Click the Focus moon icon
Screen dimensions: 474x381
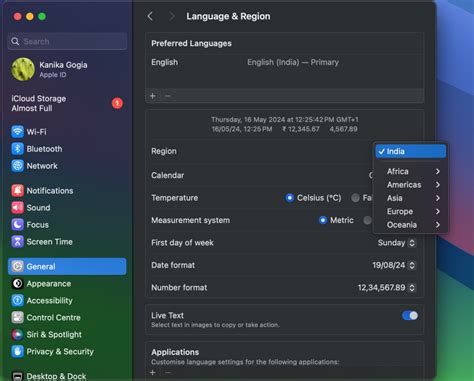coord(17,225)
